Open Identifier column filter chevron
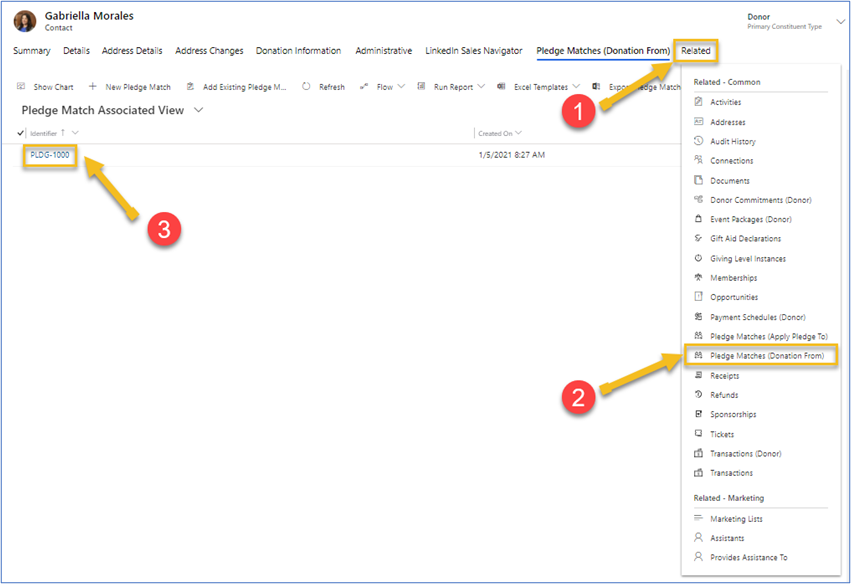Image resolution: width=851 pixels, height=584 pixels. click(x=75, y=133)
